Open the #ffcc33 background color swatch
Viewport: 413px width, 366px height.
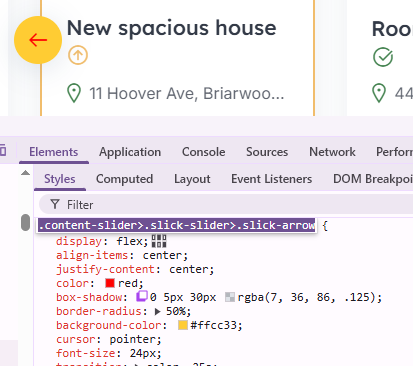point(183,325)
